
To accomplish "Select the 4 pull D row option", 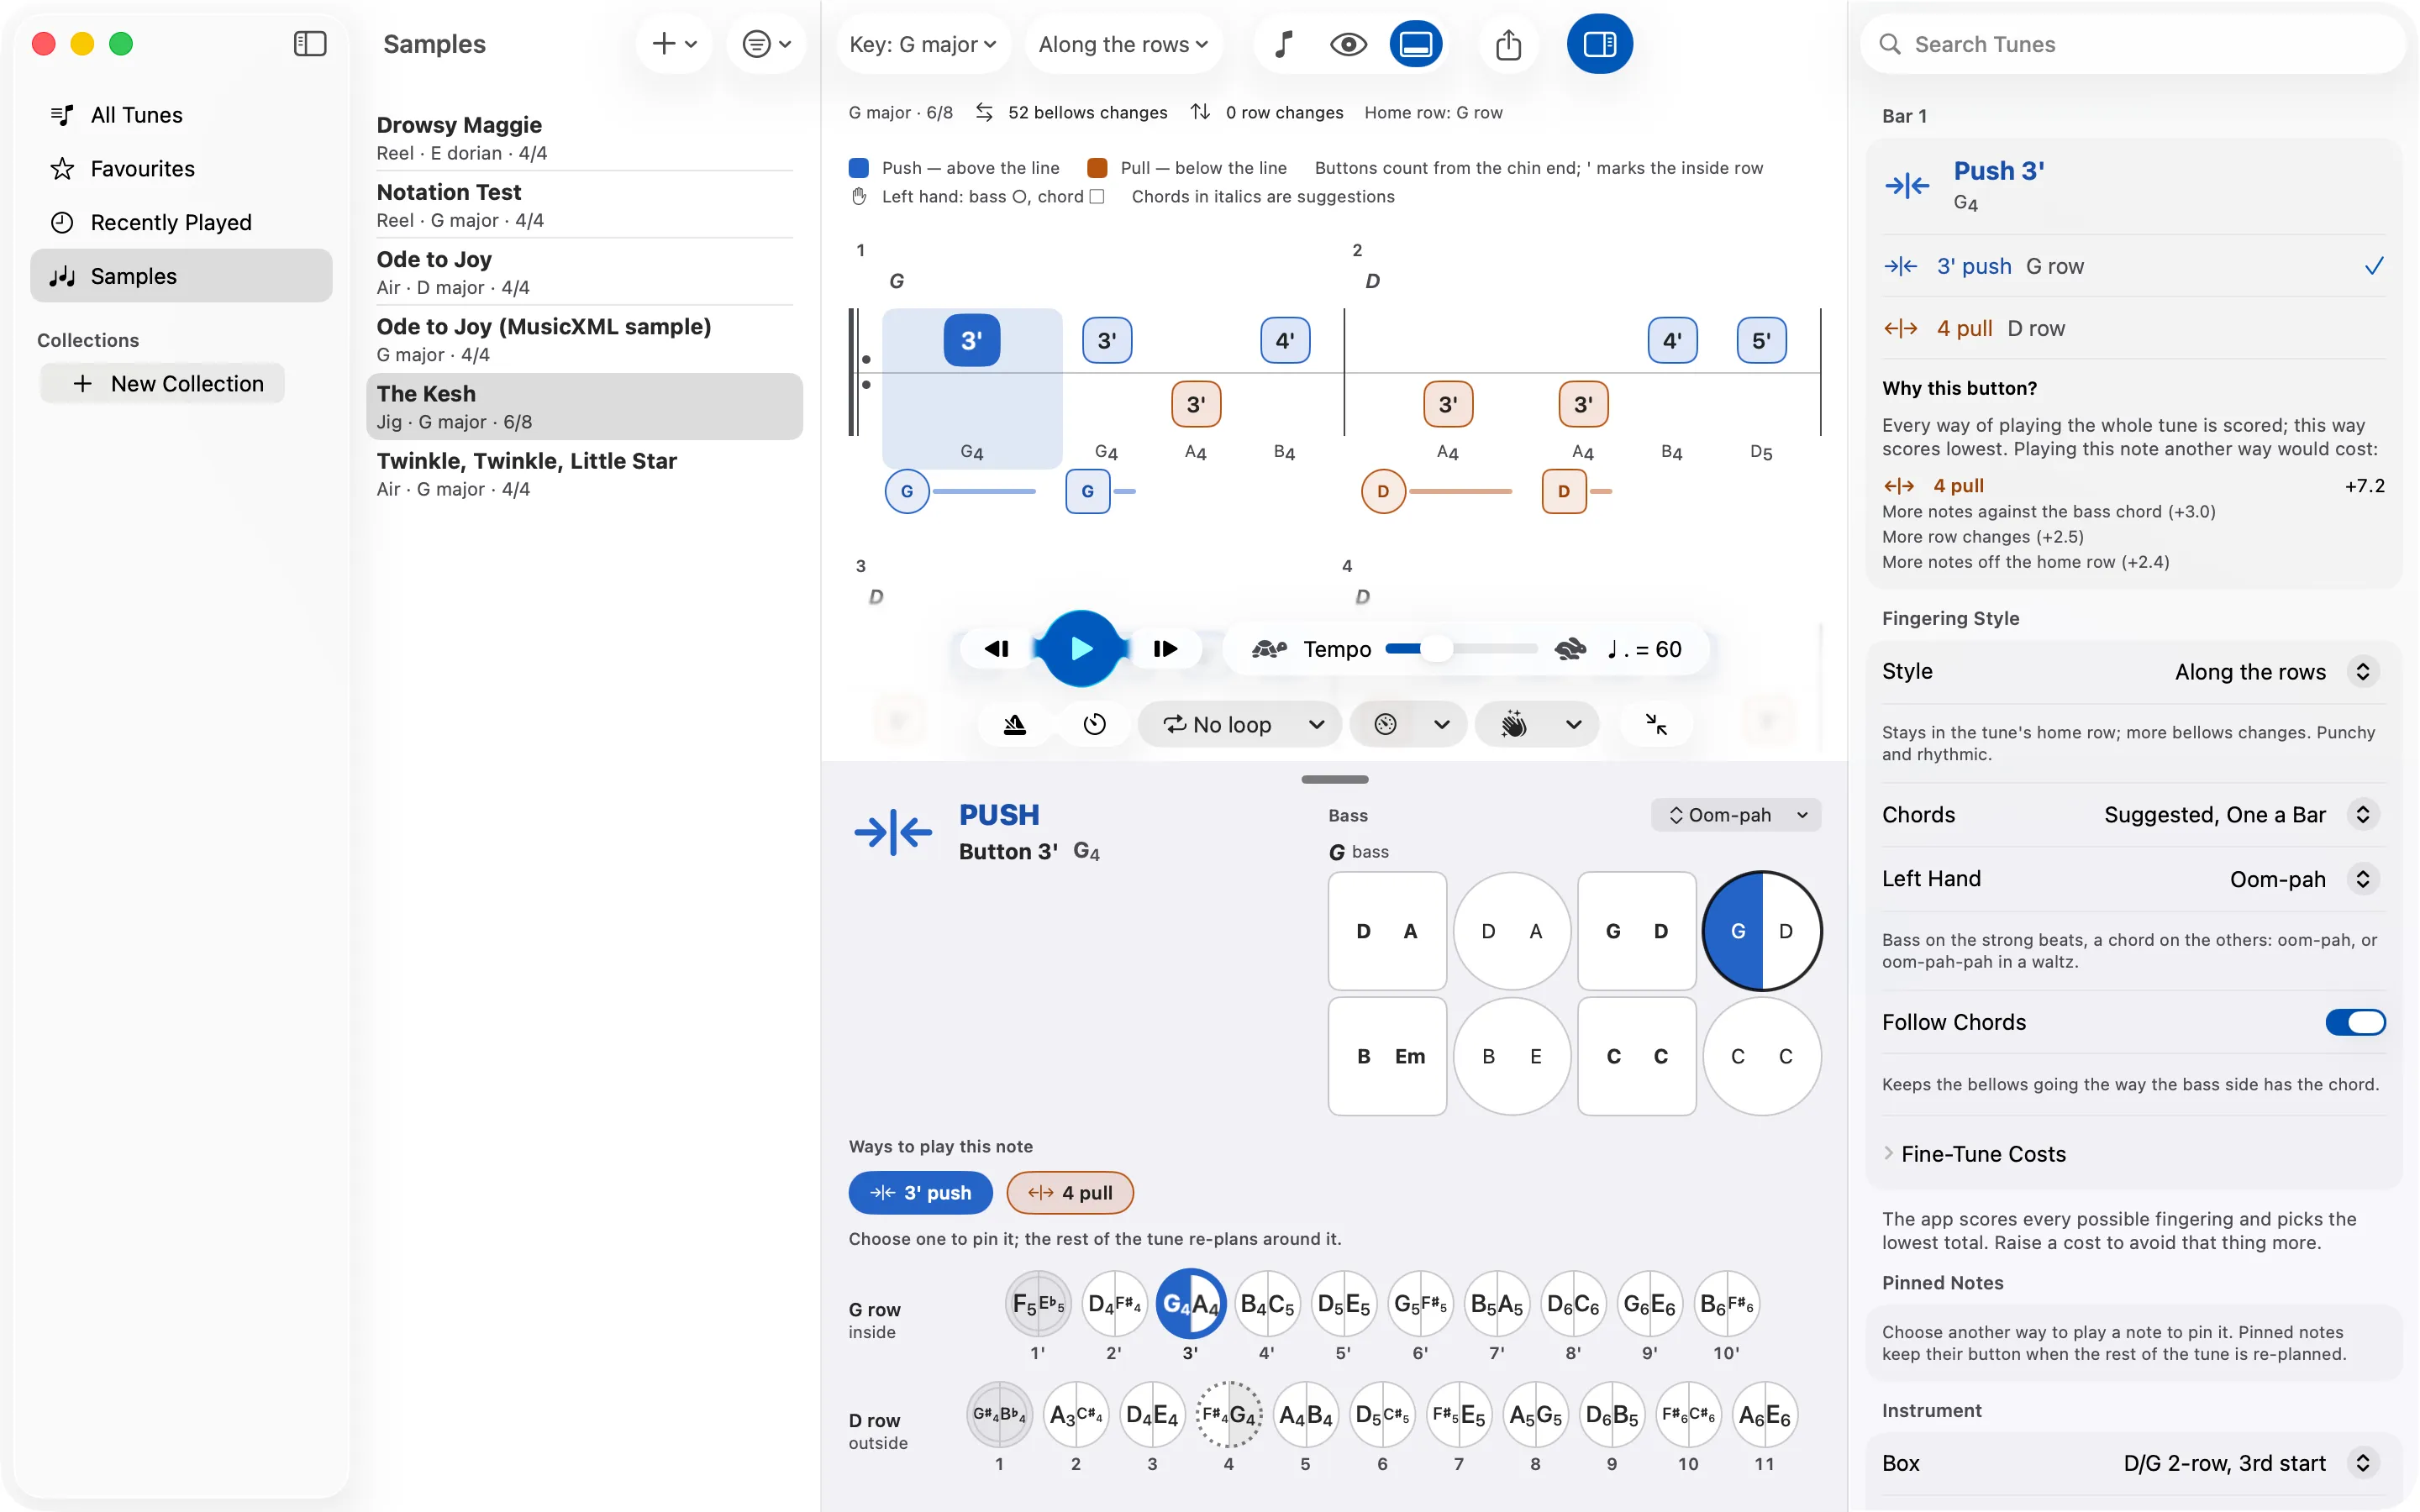I will (x=2133, y=328).
